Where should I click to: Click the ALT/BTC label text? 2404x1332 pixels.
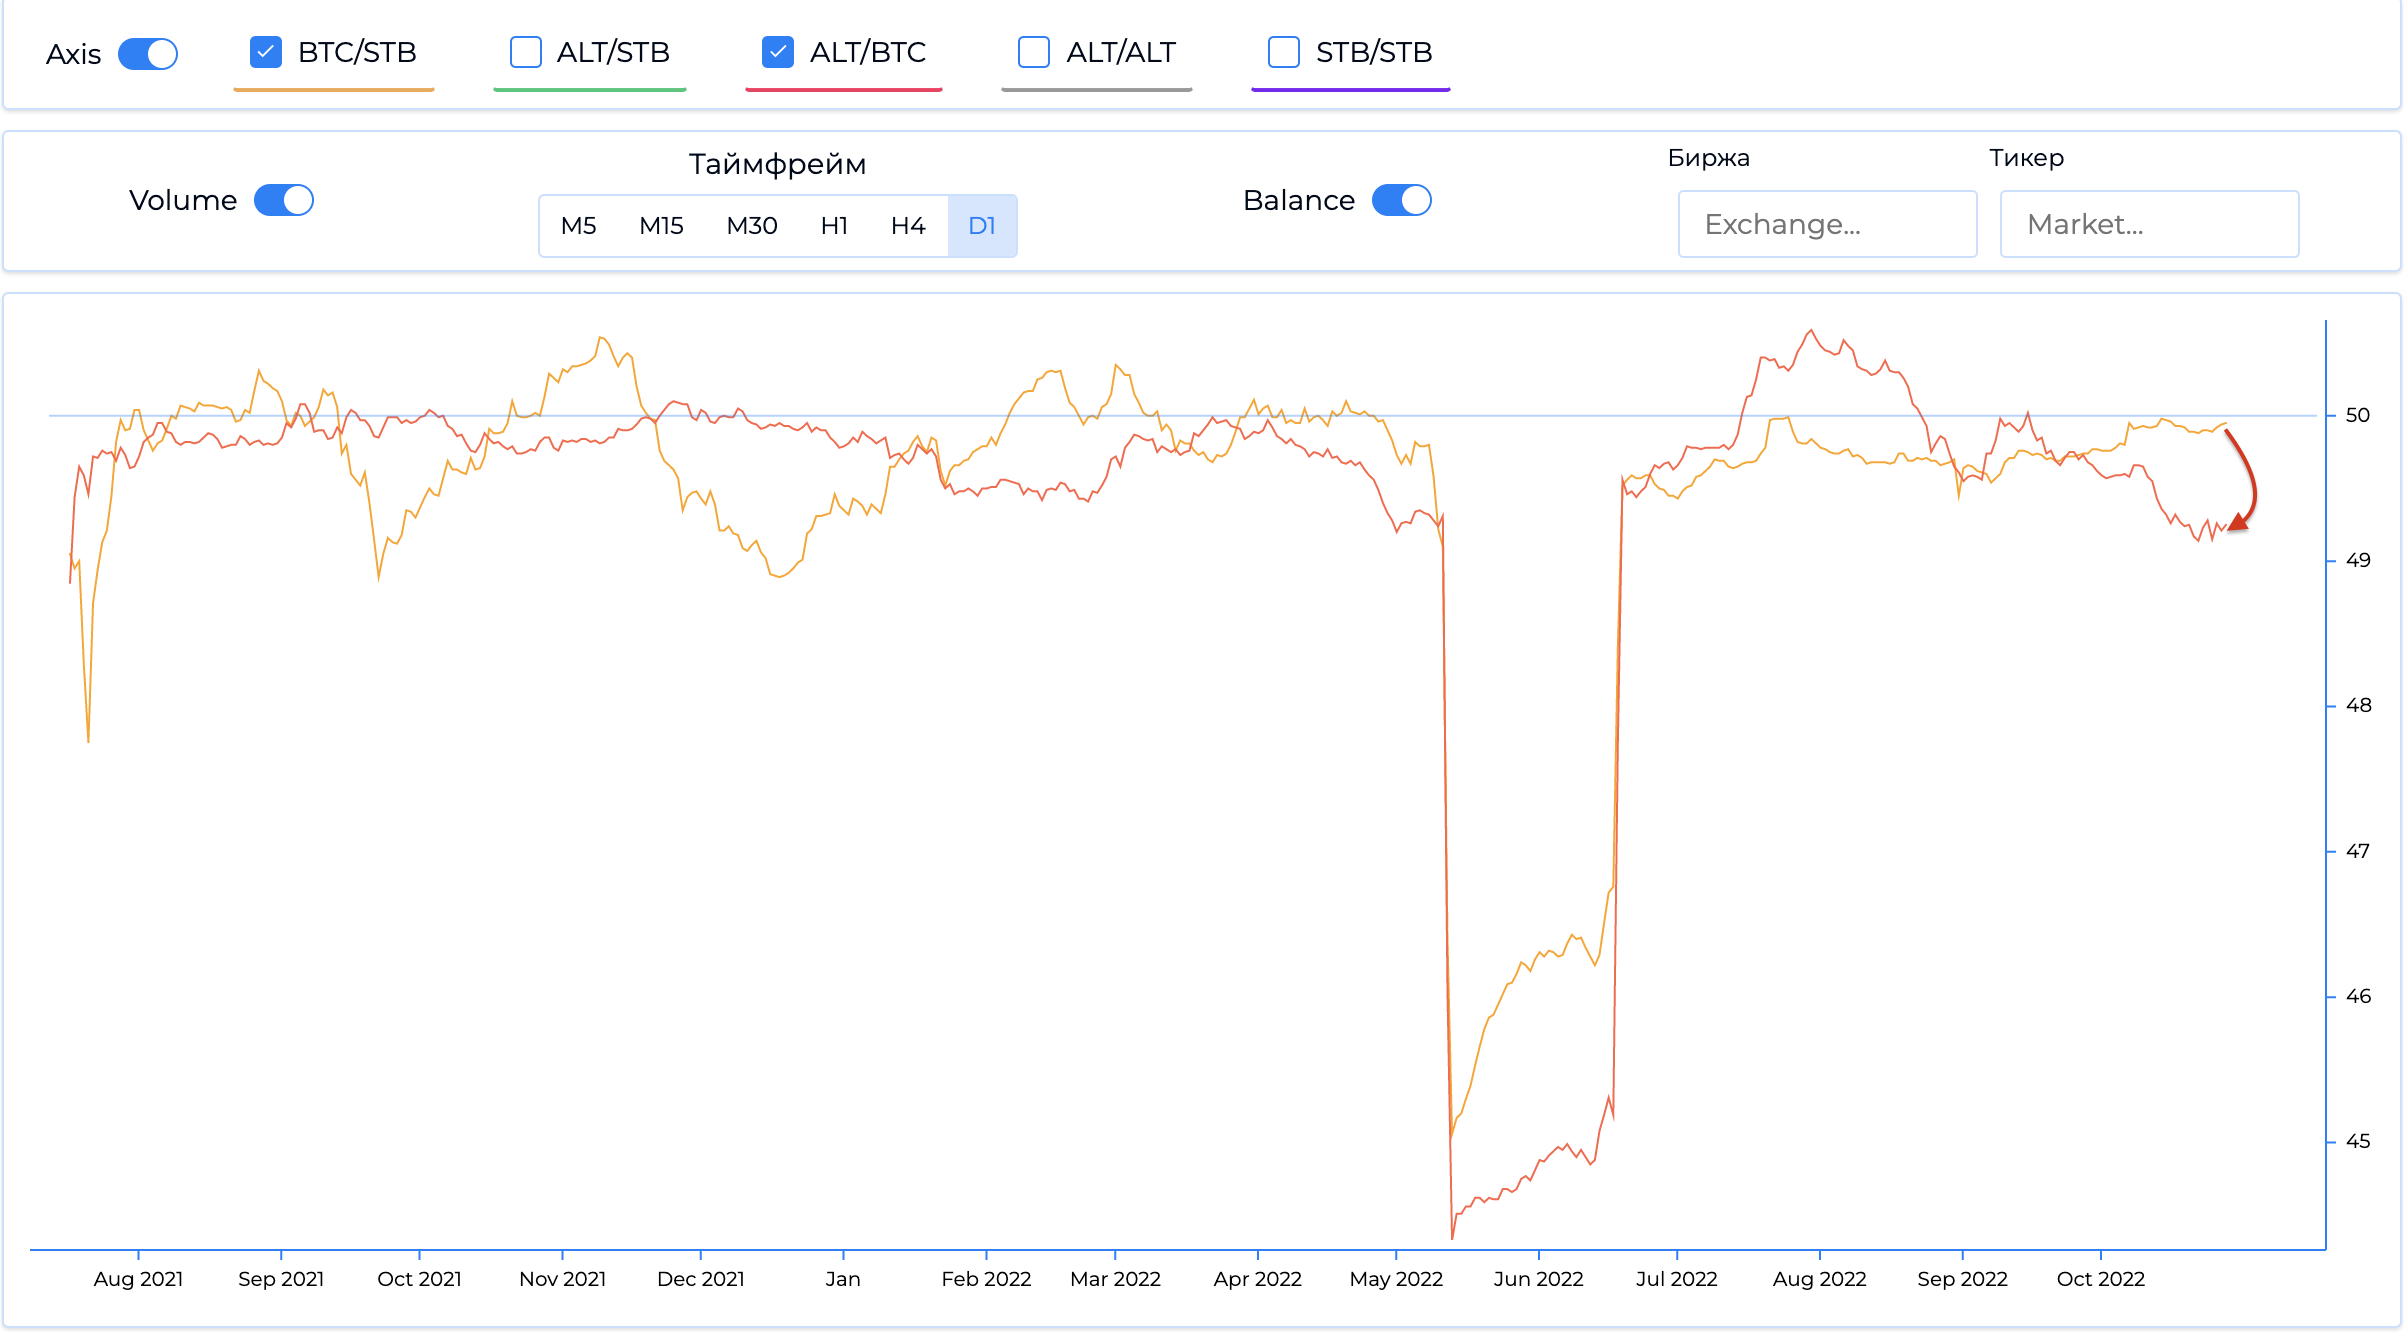click(867, 52)
